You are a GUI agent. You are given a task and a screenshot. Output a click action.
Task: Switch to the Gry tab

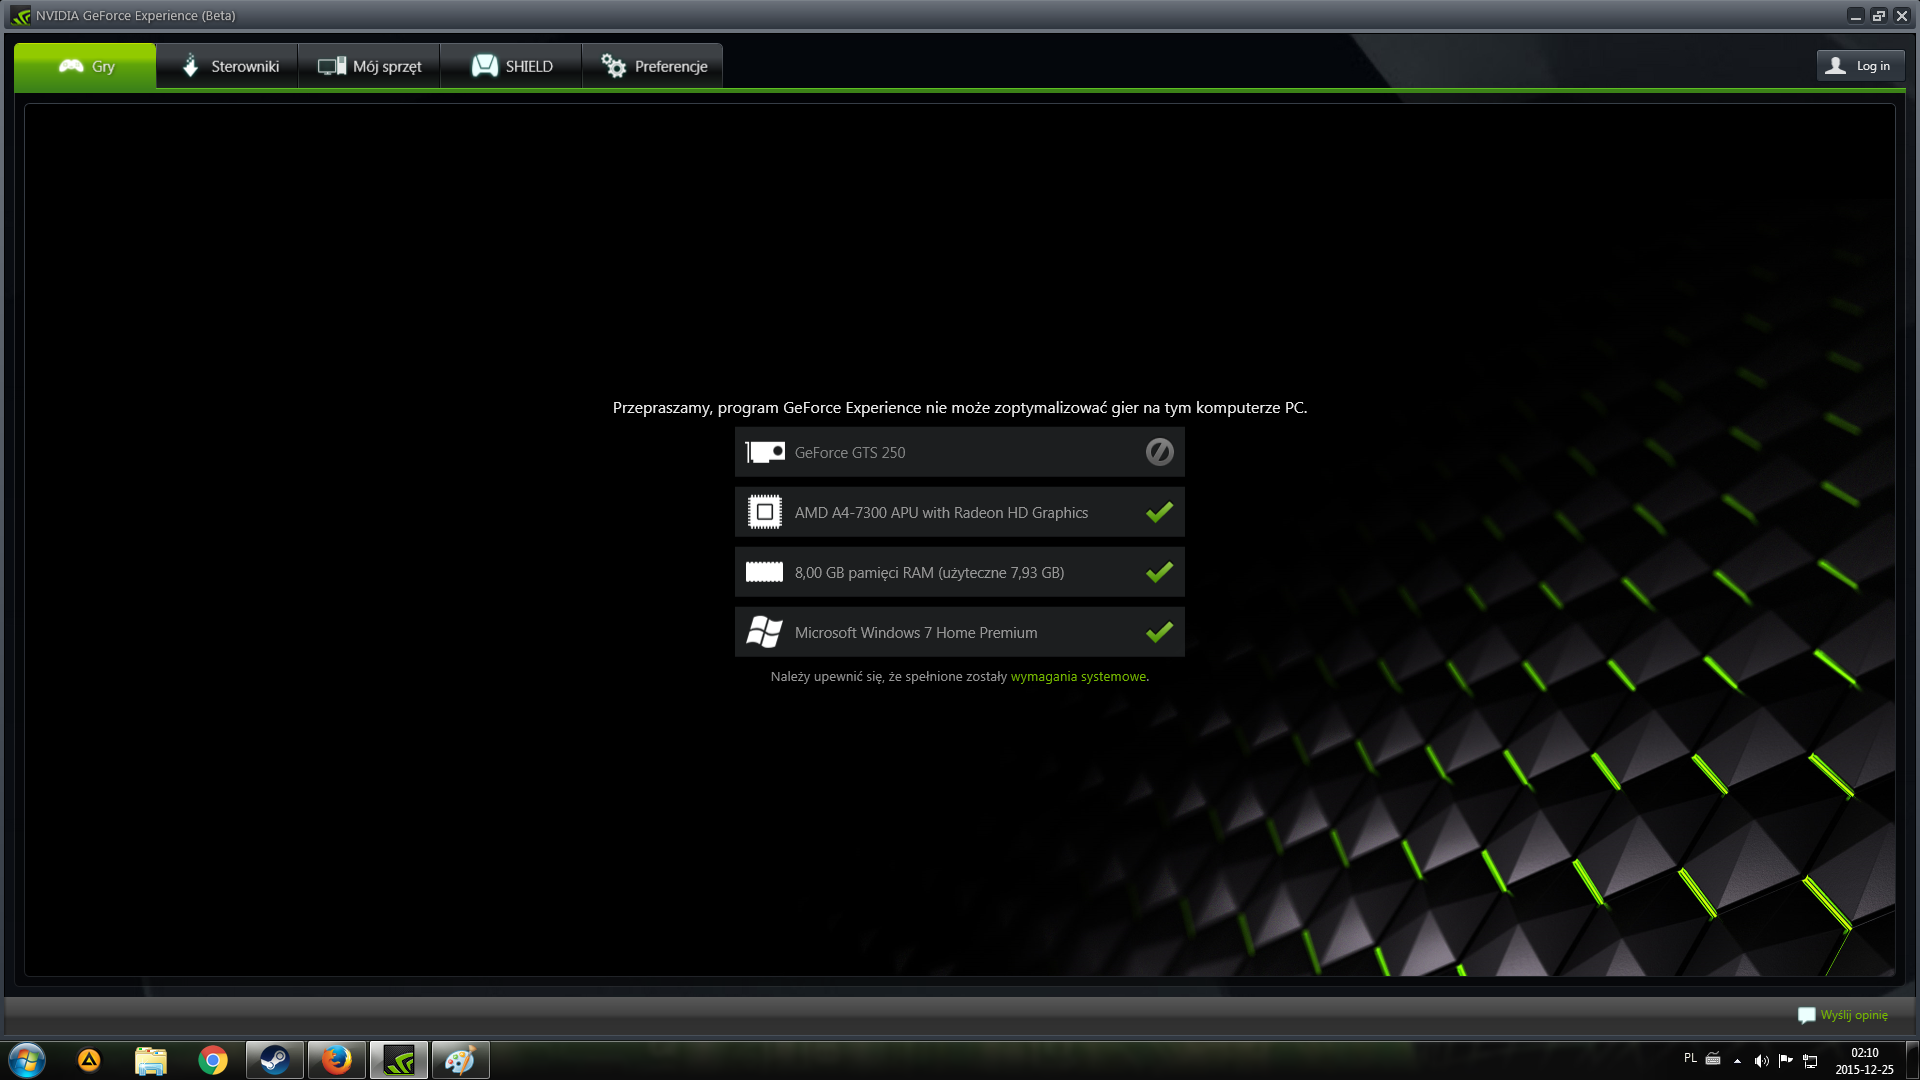(86, 66)
